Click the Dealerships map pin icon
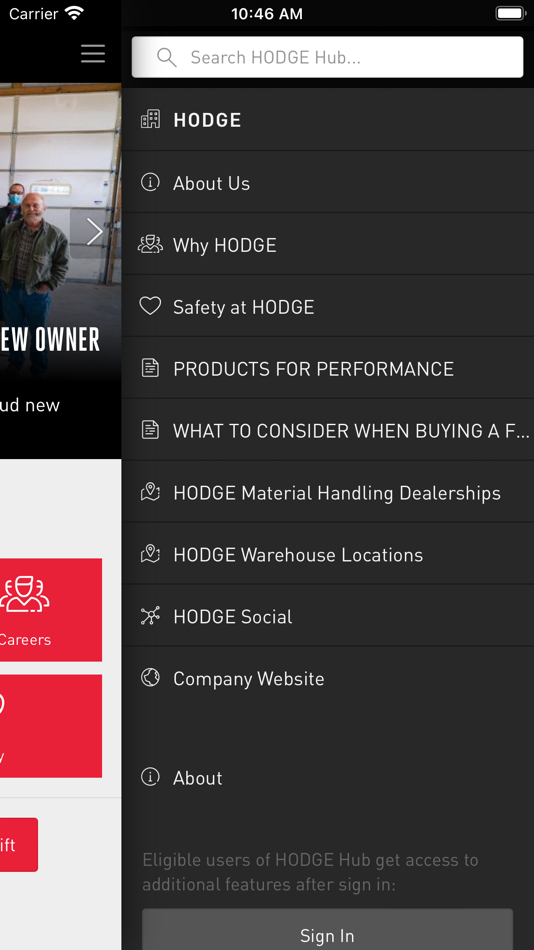 point(150,491)
